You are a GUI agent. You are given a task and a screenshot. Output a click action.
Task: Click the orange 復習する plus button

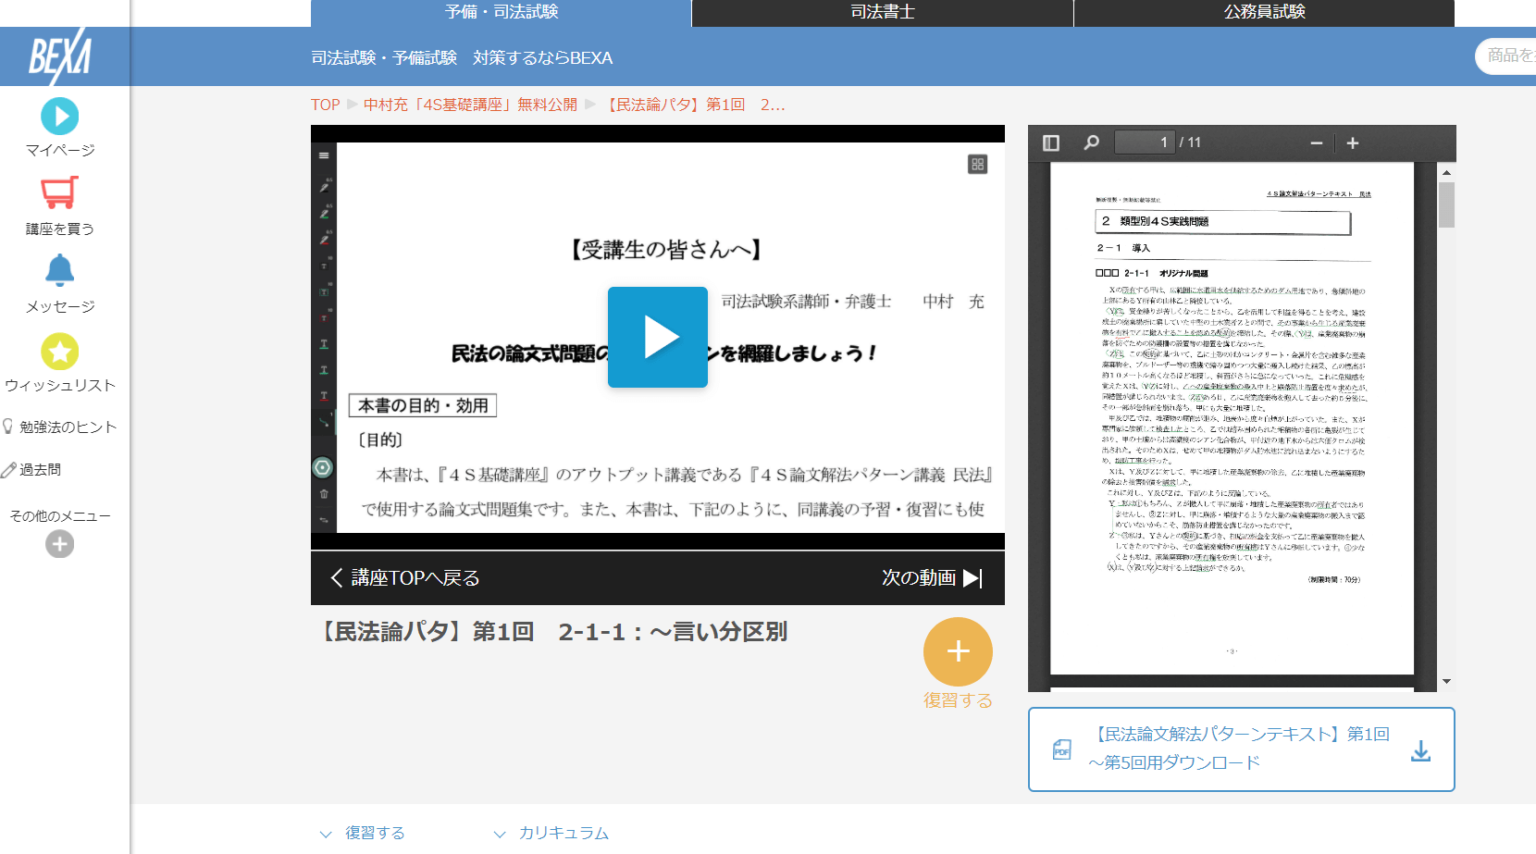pyautogui.click(x=958, y=652)
